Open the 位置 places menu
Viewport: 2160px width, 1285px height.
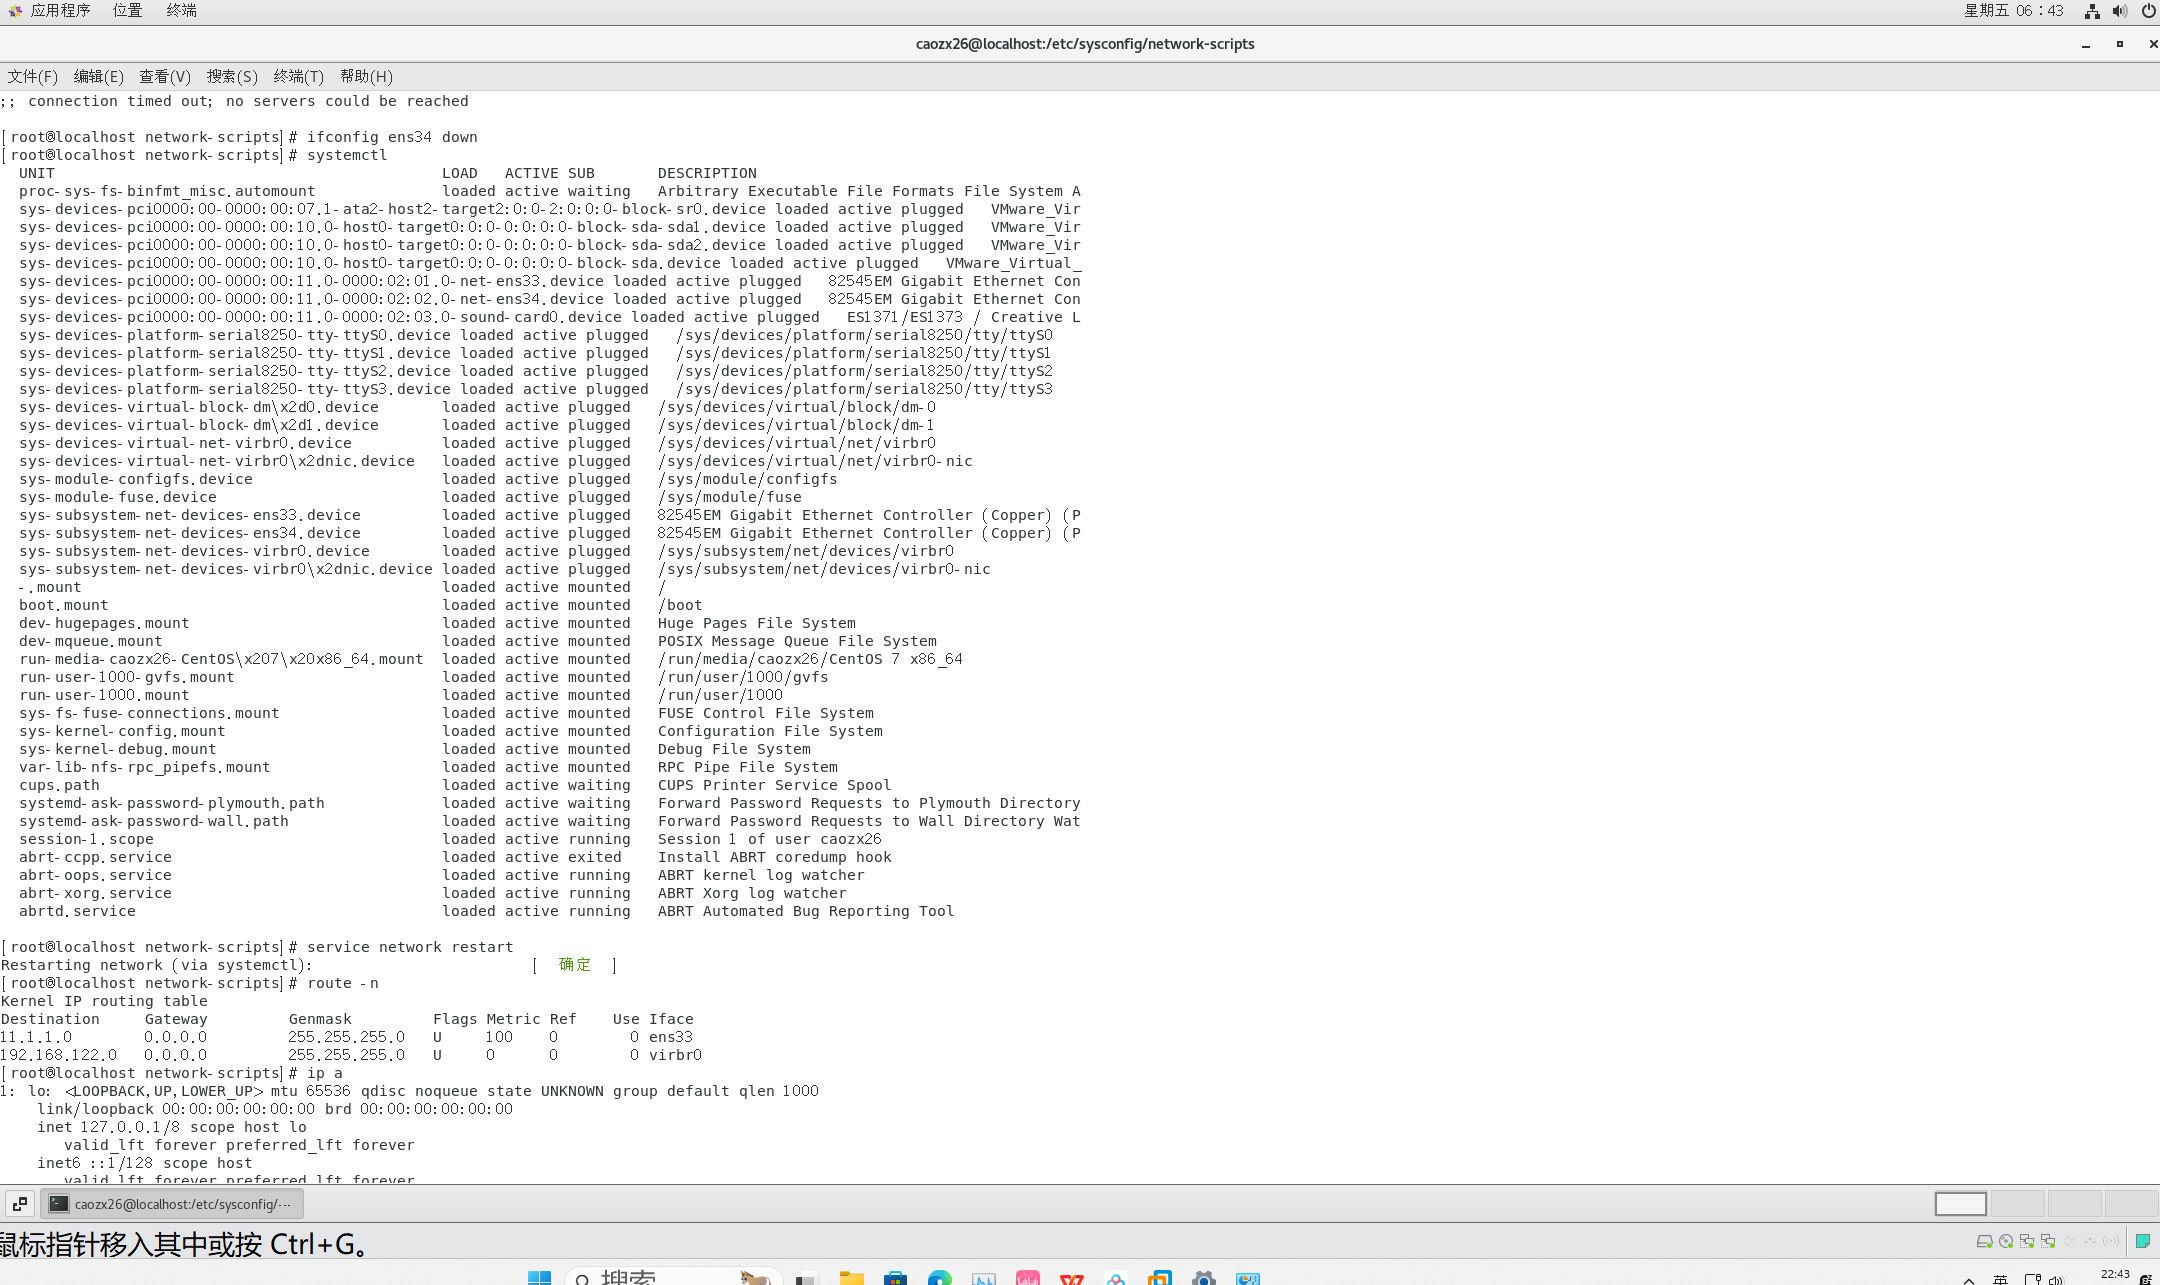127,10
